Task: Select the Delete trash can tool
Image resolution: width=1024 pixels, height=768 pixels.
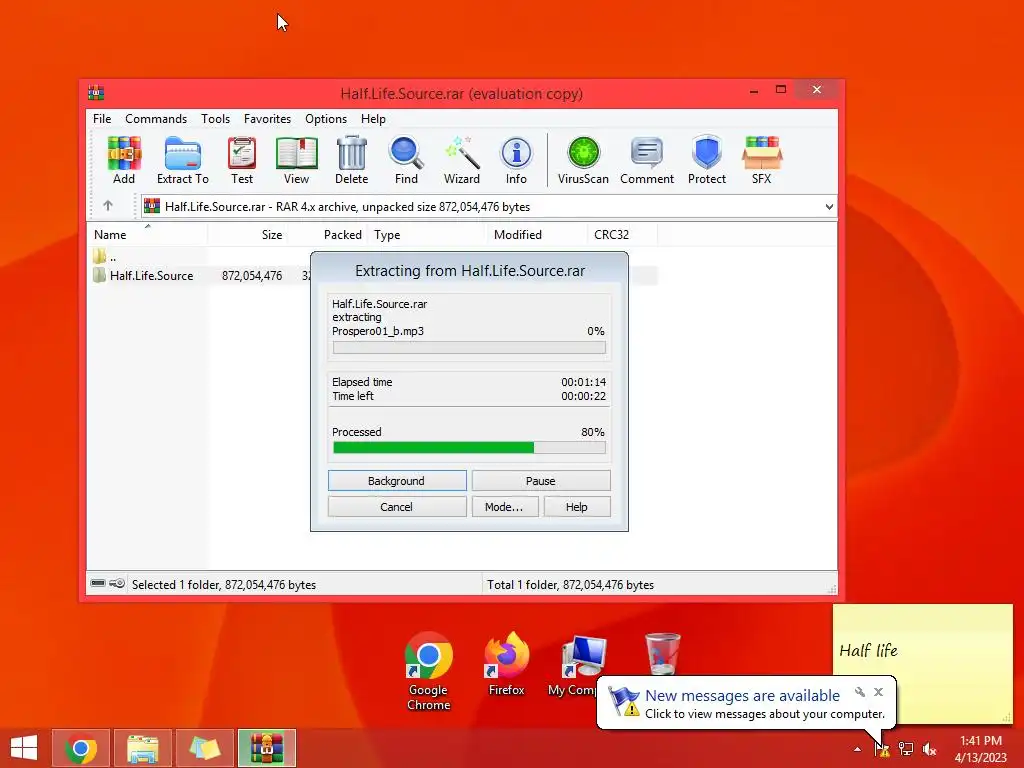Action: 351,160
